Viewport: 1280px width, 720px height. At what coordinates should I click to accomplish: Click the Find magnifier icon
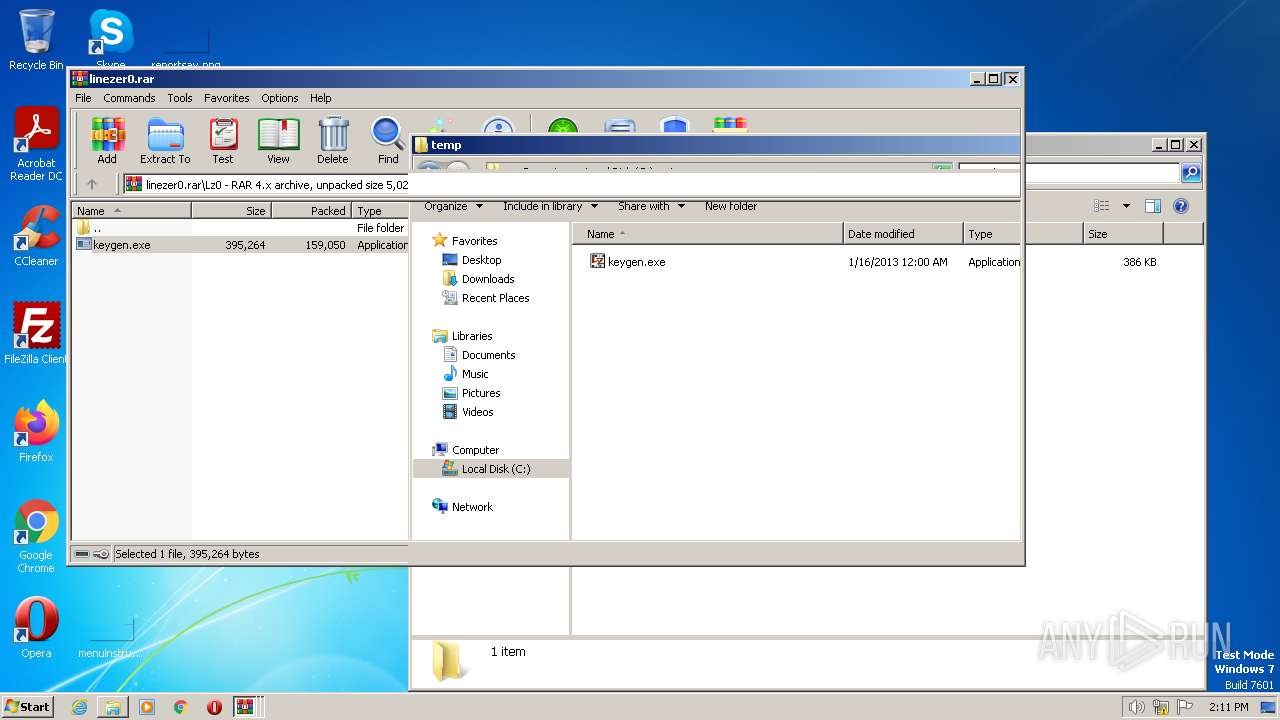[x=388, y=141]
